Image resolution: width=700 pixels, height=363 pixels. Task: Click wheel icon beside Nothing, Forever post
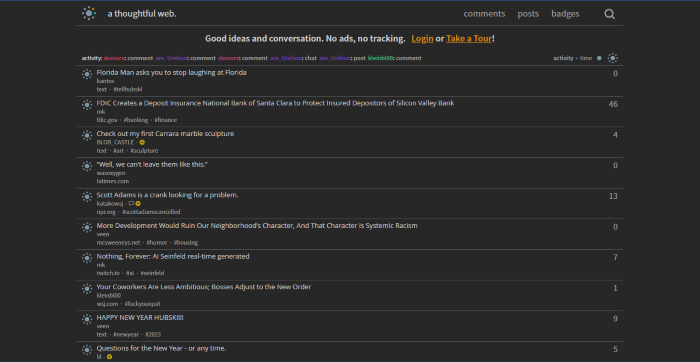click(x=87, y=258)
